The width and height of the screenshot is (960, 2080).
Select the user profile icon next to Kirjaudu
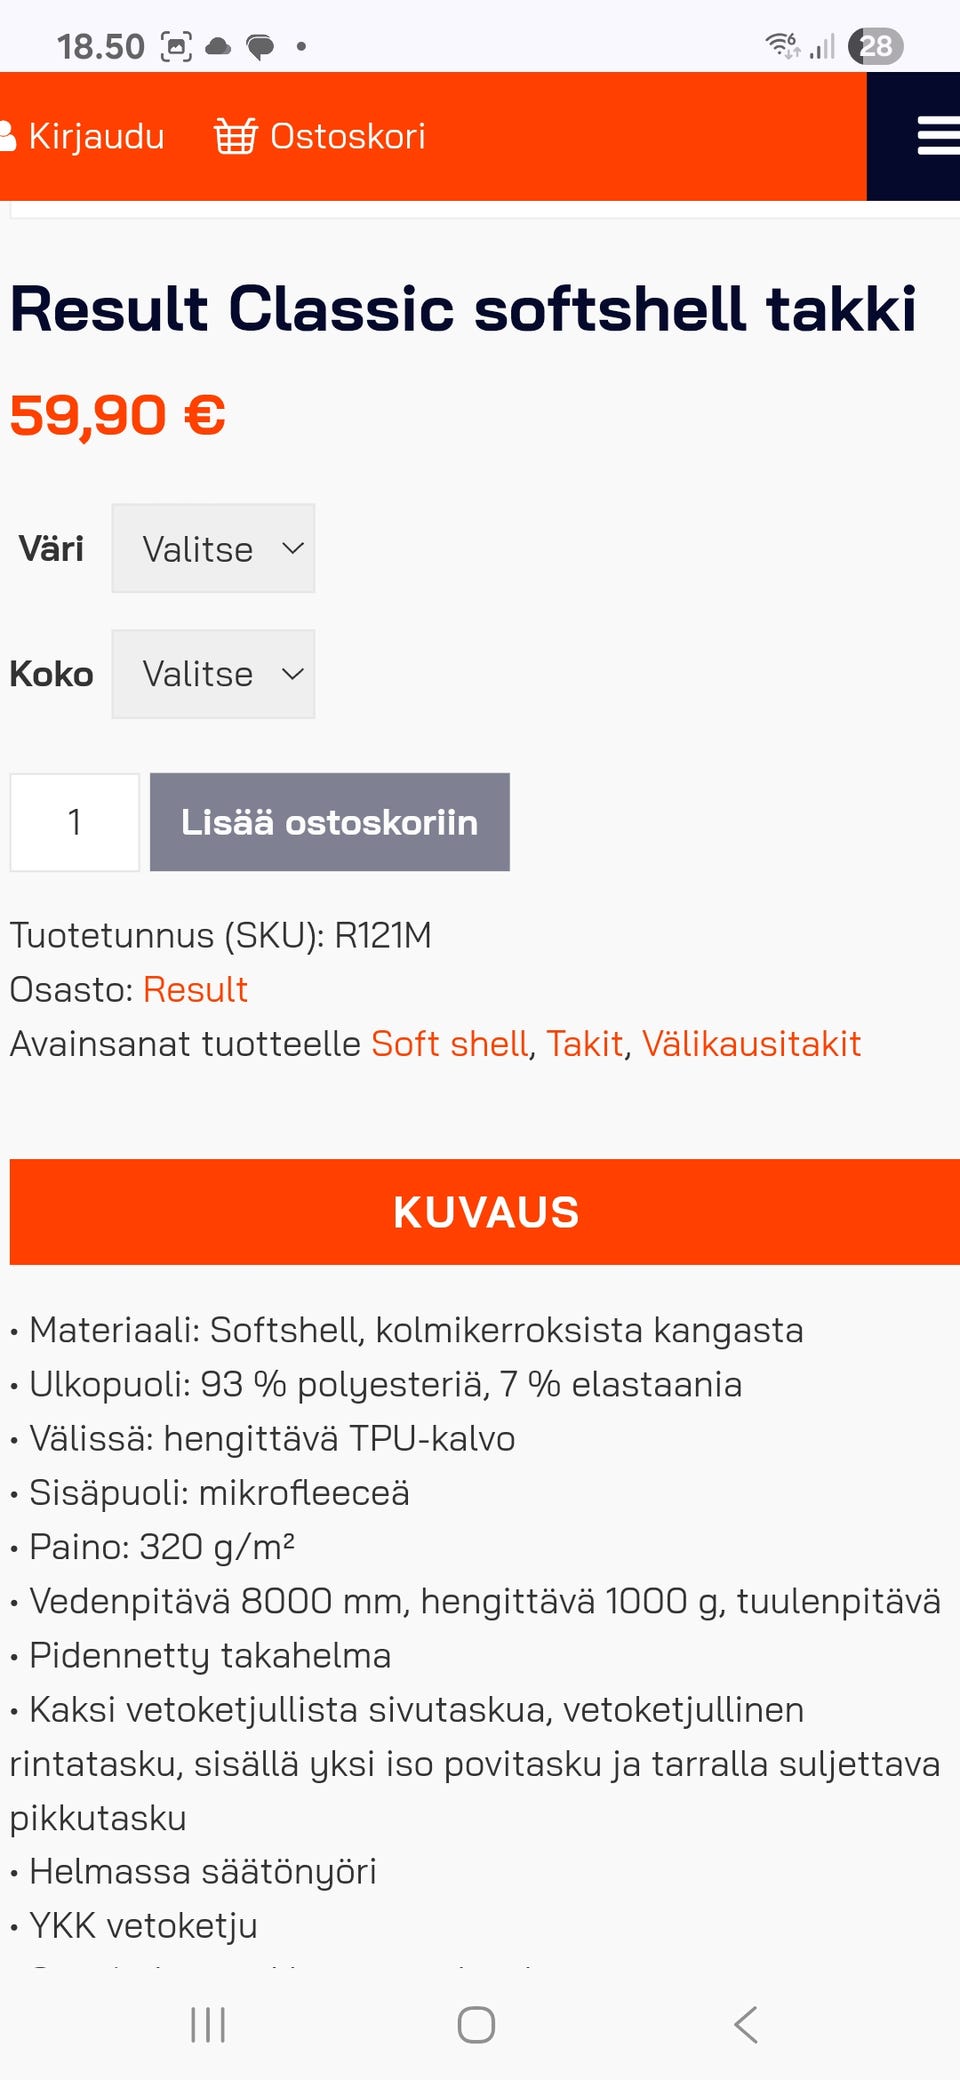pos(10,135)
